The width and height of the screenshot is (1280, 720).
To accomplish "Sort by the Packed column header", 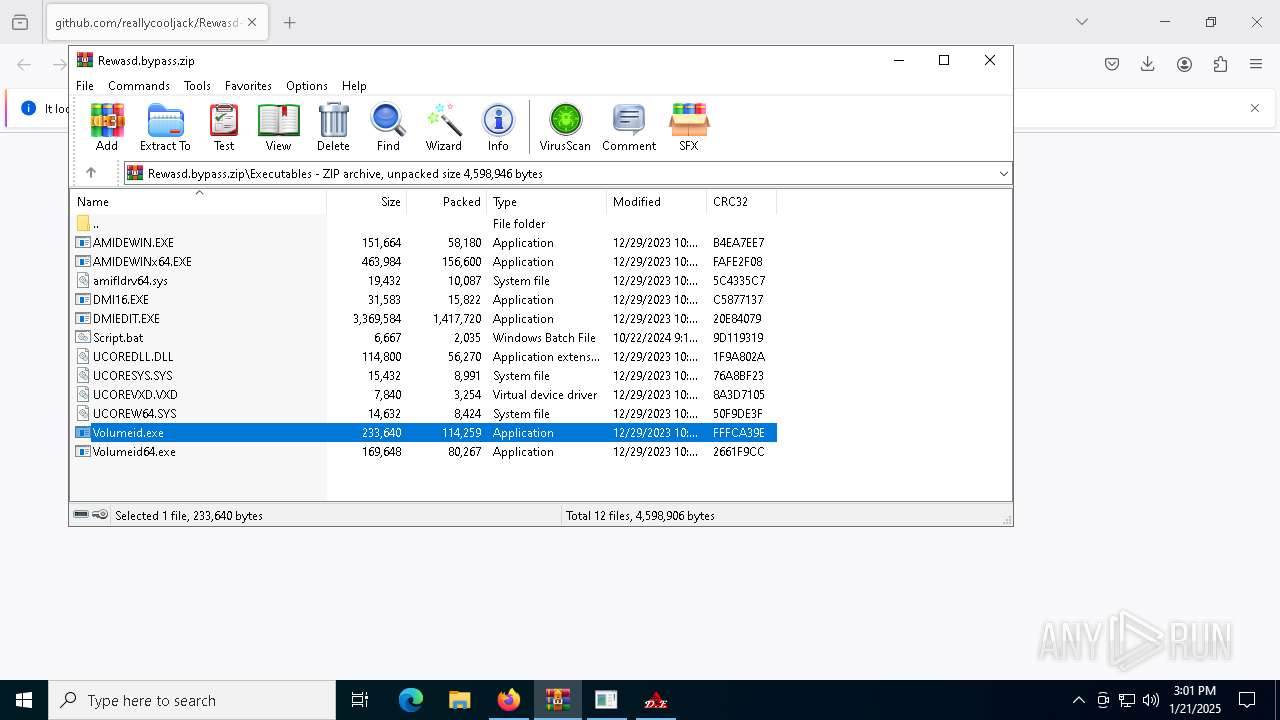I will pyautogui.click(x=447, y=202).
